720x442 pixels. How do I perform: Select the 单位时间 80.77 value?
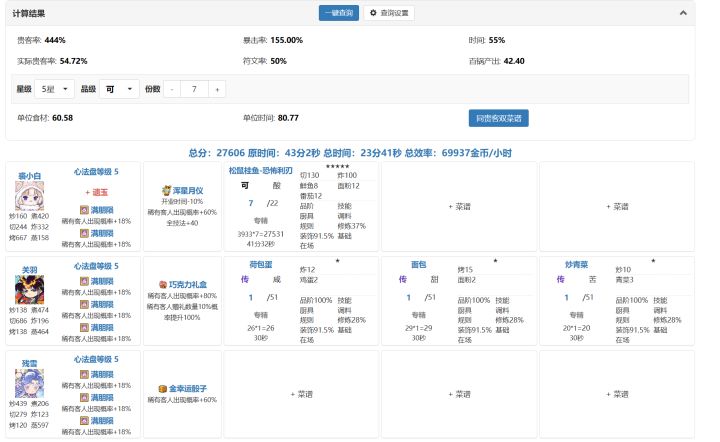(288, 118)
